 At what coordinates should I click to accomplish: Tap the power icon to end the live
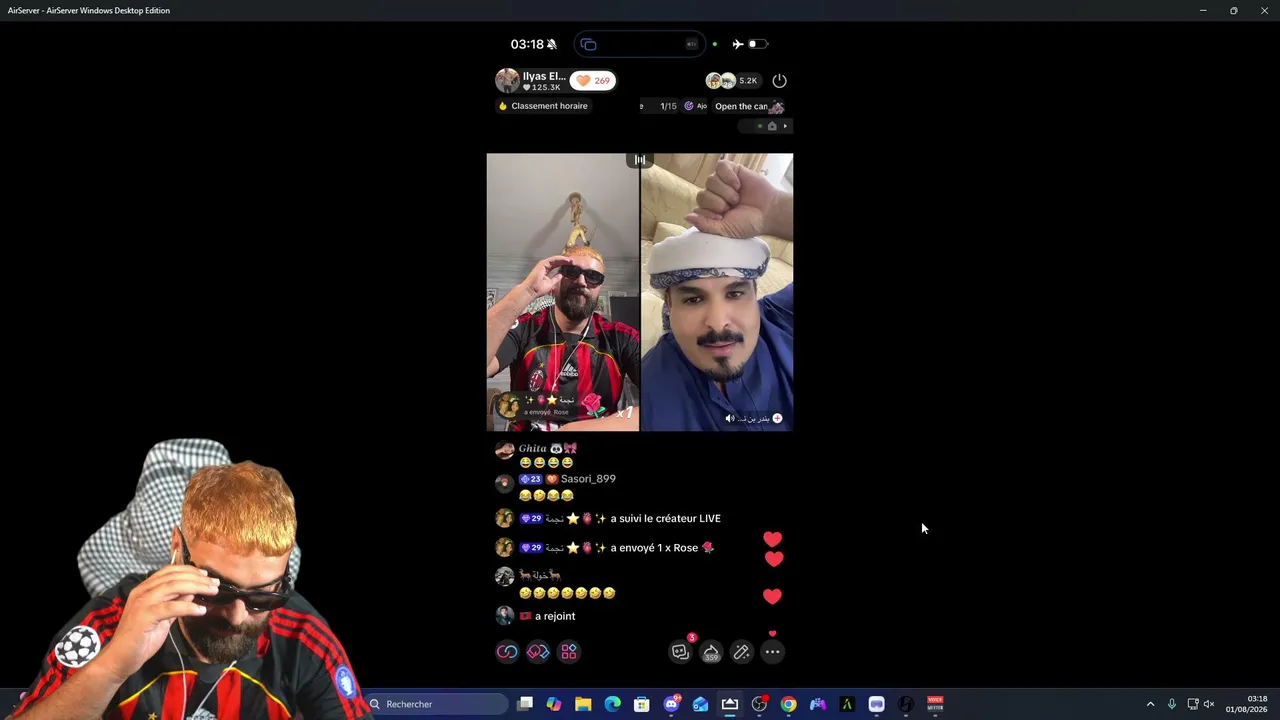coord(780,81)
